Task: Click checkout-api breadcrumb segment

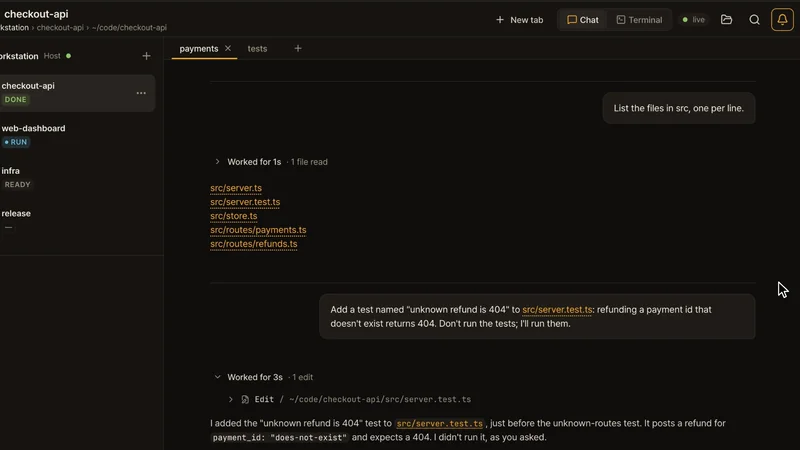Action: 60,28
